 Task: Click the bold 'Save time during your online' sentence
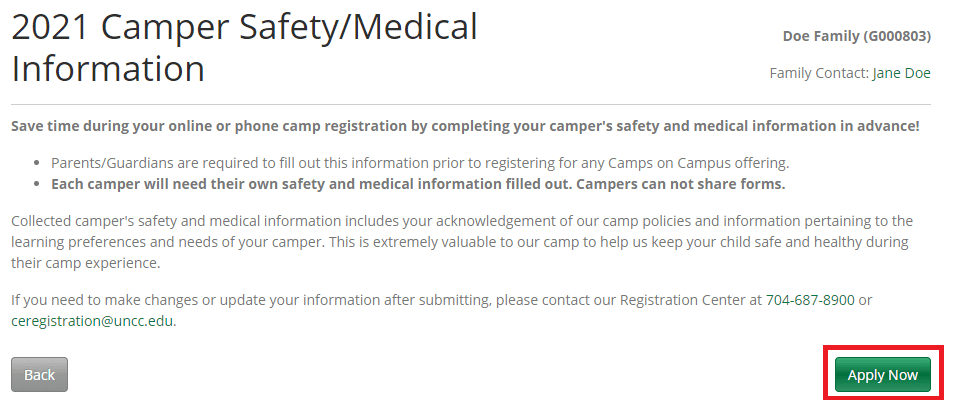tap(464, 127)
